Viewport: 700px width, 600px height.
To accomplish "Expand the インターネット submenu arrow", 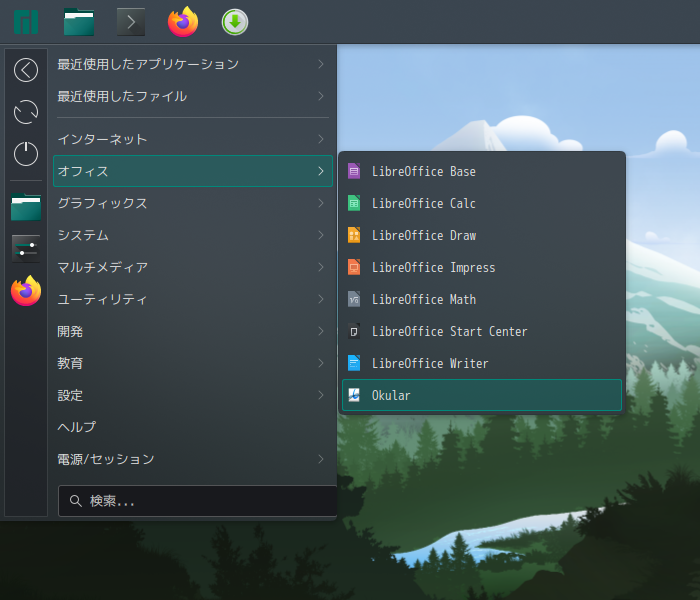I will pyautogui.click(x=321, y=139).
